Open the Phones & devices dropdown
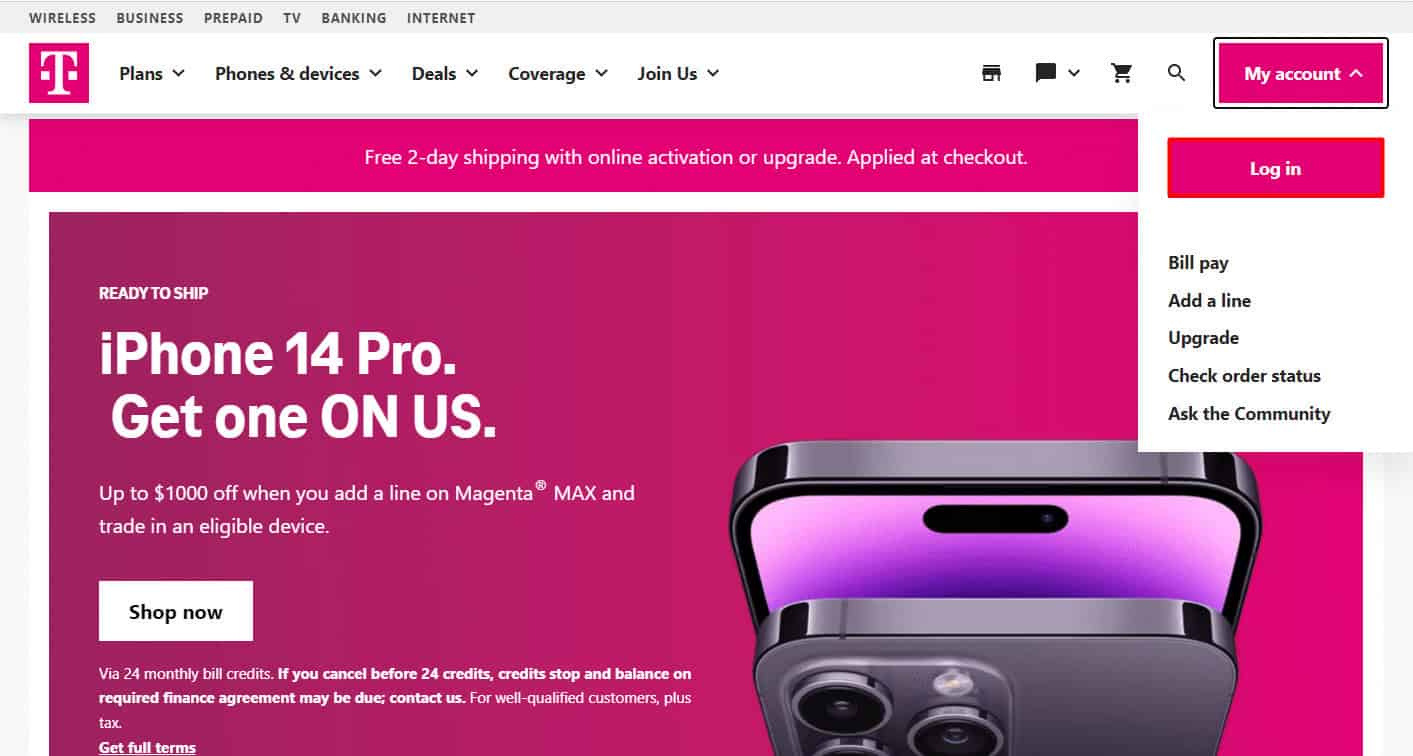 [x=299, y=73]
